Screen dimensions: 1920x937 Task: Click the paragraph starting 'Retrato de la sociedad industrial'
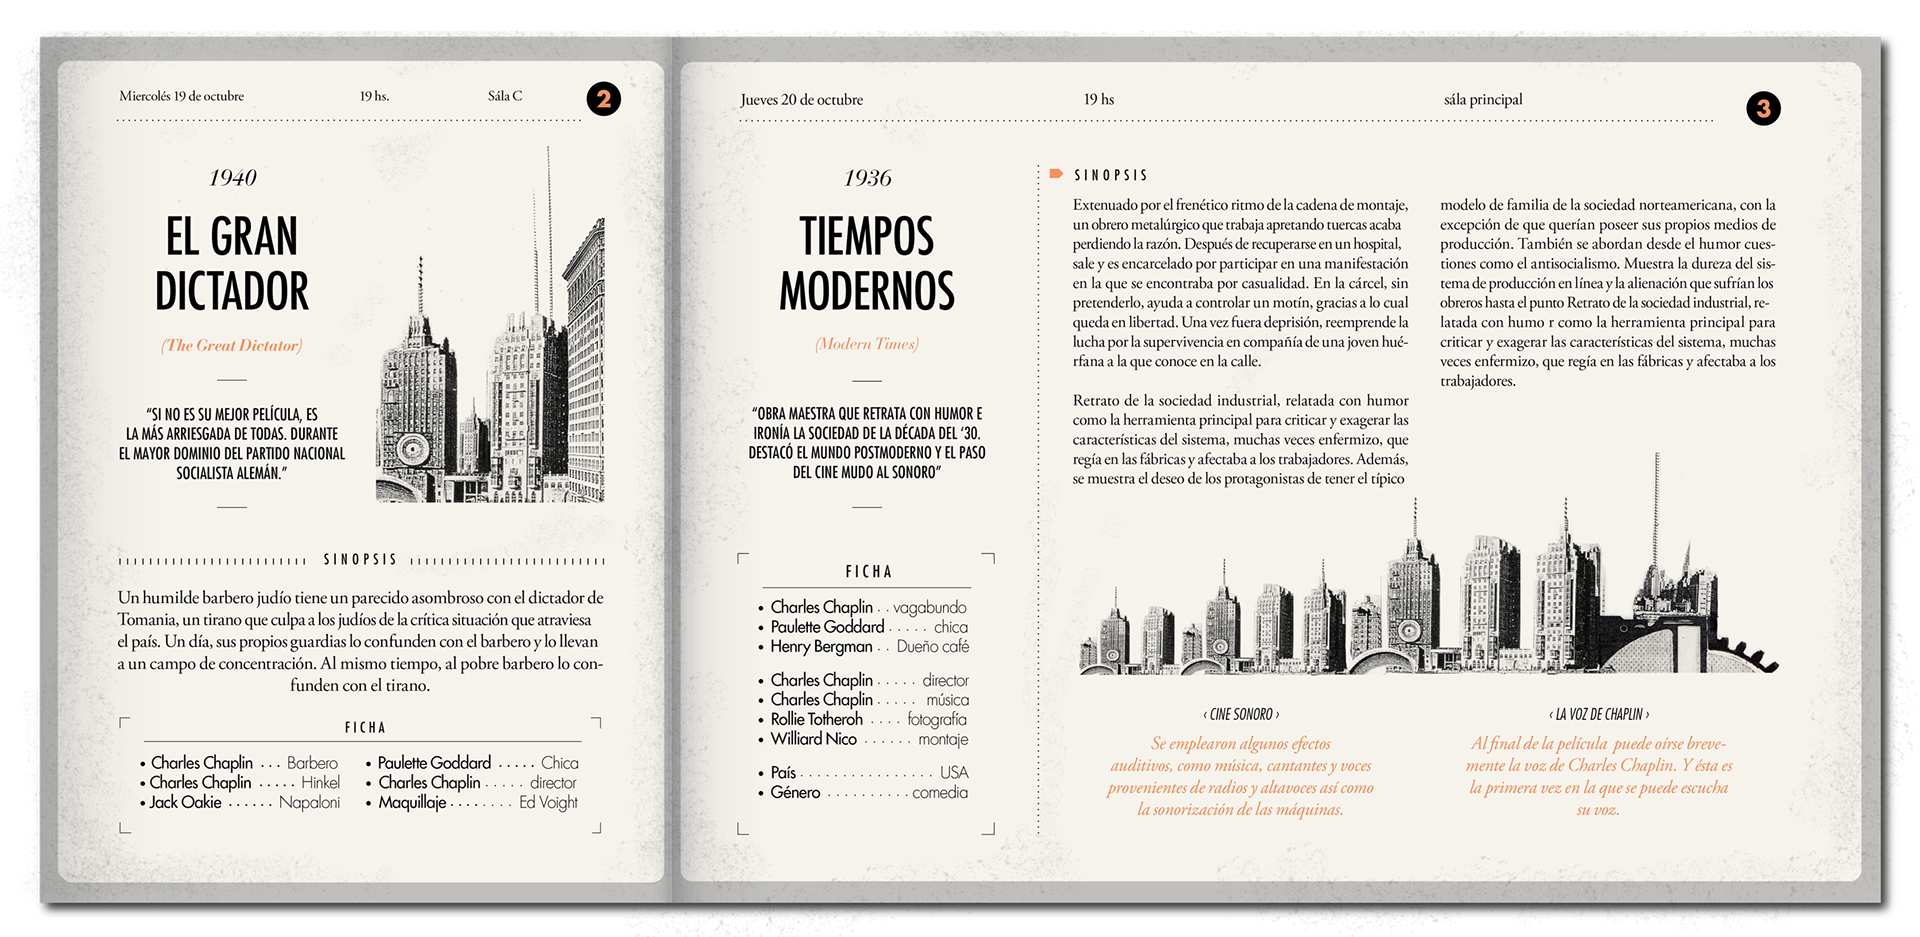tap(1240, 440)
